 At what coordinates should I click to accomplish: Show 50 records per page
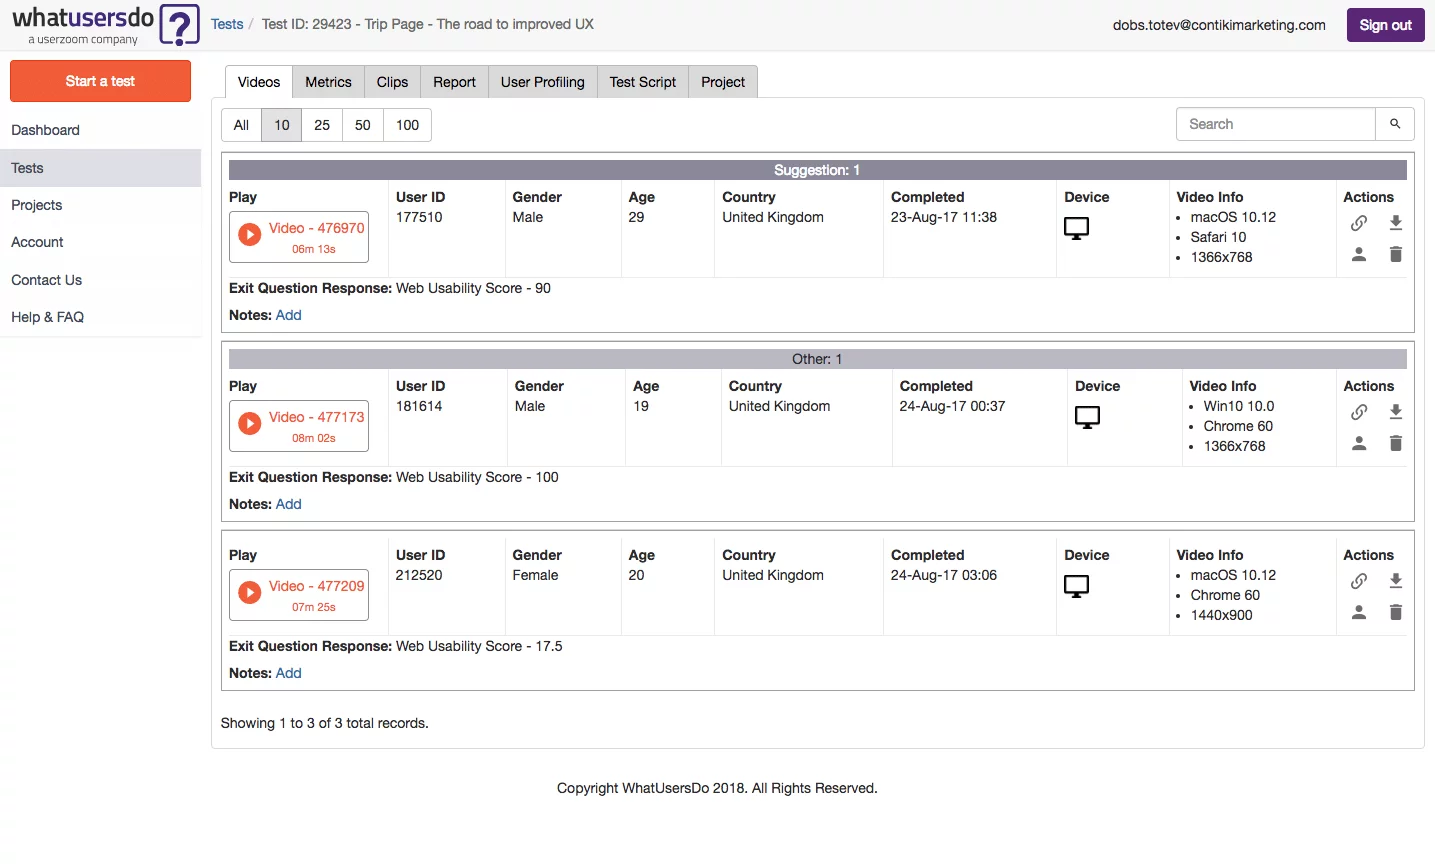click(363, 125)
